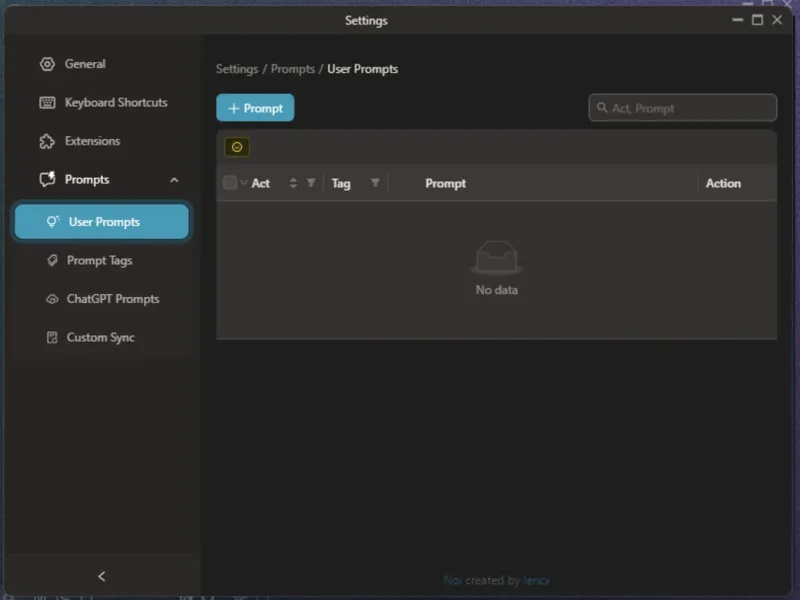Close the Settings window
This screenshot has height=600, width=800.
(x=777, y=20)
